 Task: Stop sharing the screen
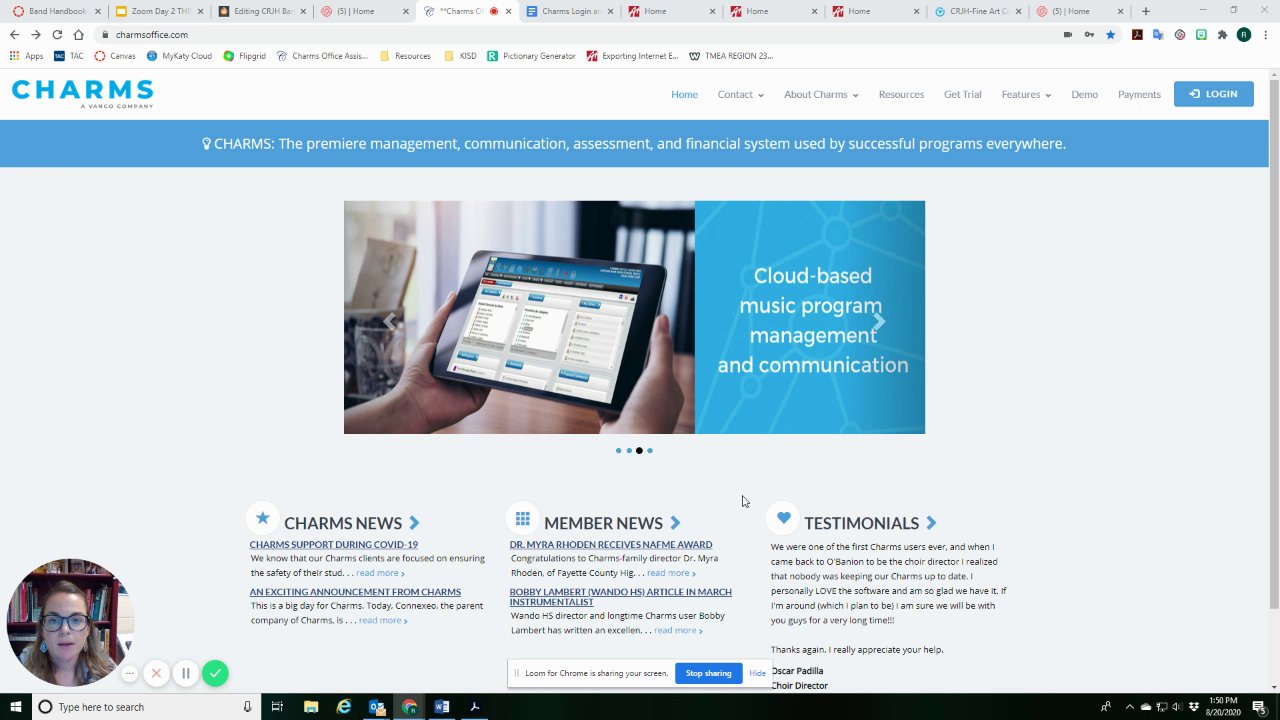pyautogui.click(x=708, y=673)
